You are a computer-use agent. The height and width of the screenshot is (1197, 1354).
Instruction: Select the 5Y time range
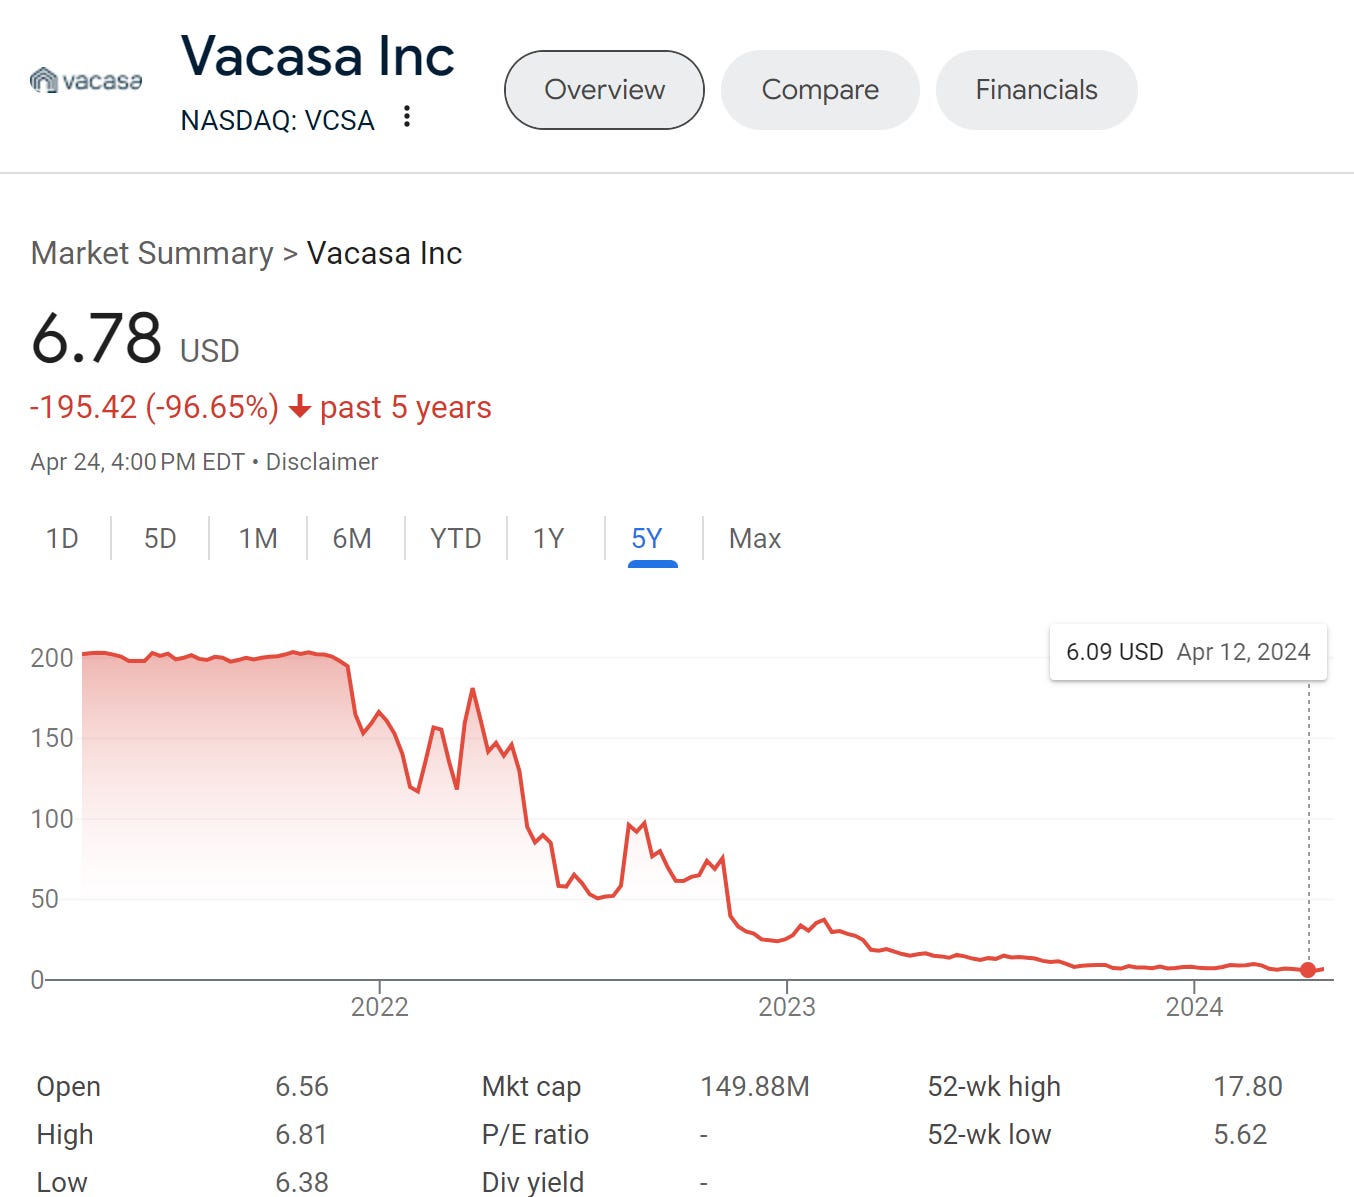[647, 538]
